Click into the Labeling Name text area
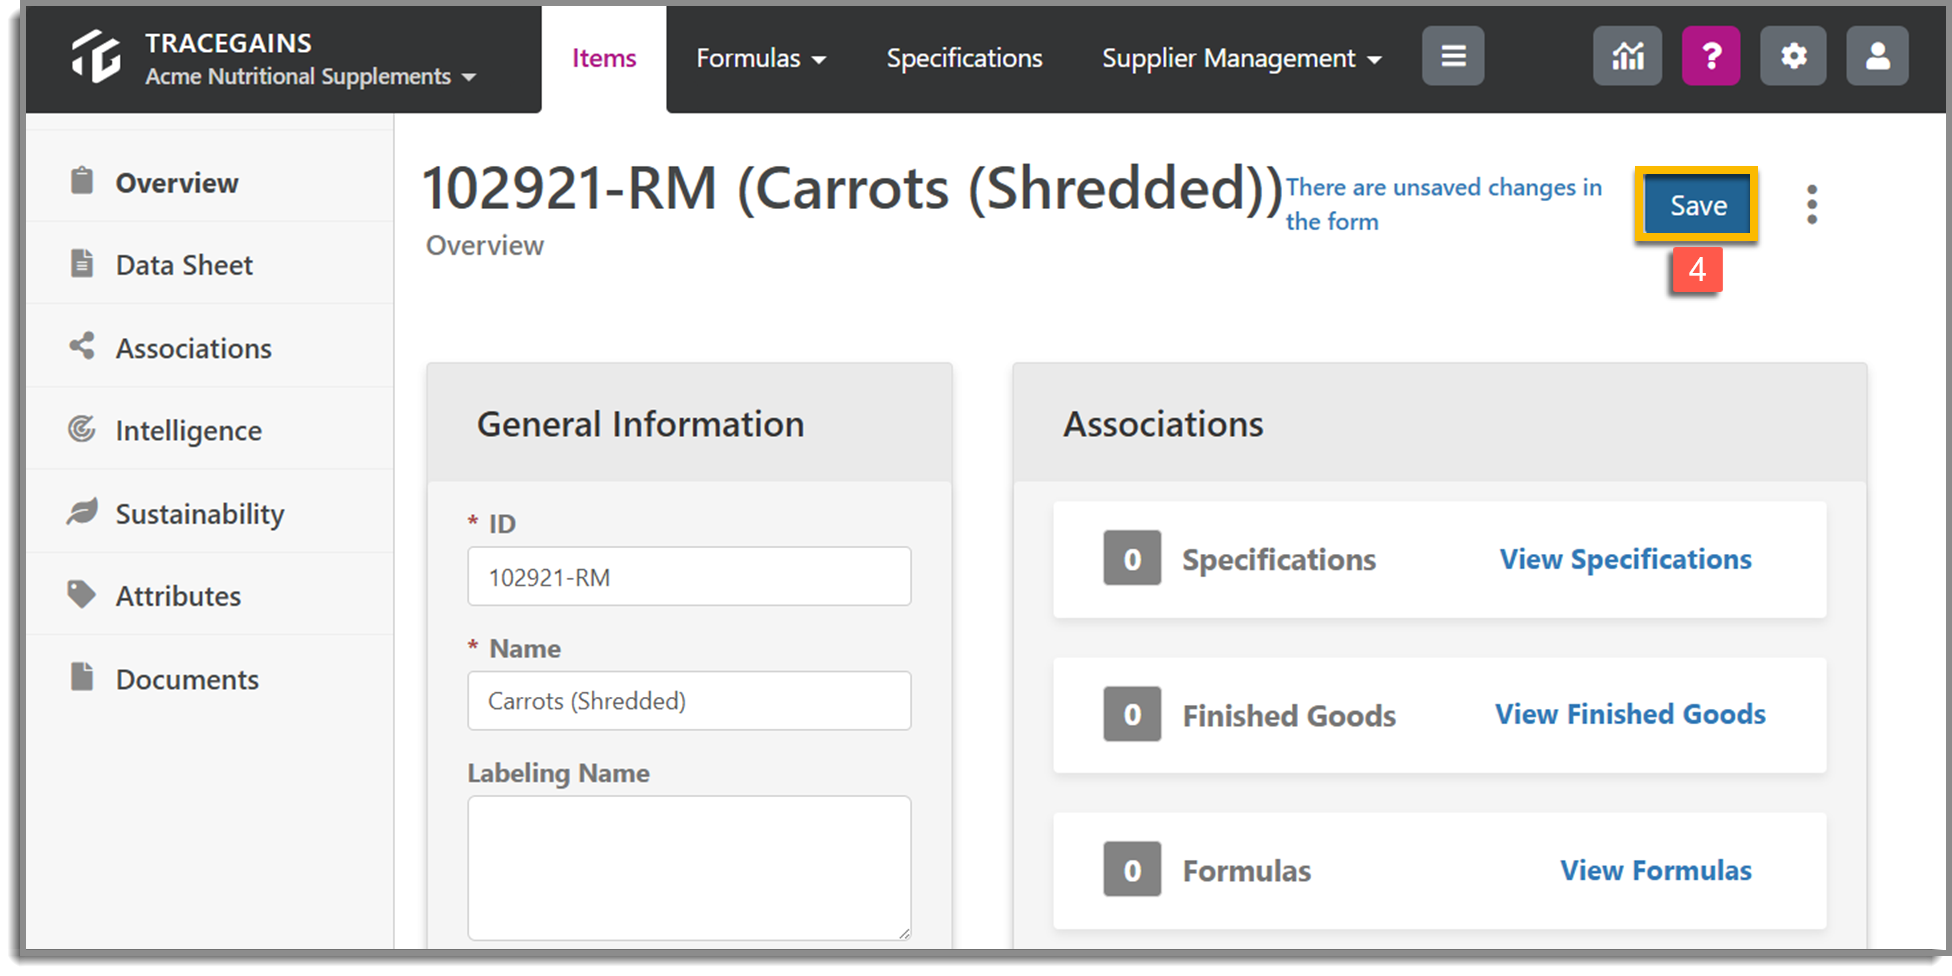The image size is (1952, 976). [689, 868]
